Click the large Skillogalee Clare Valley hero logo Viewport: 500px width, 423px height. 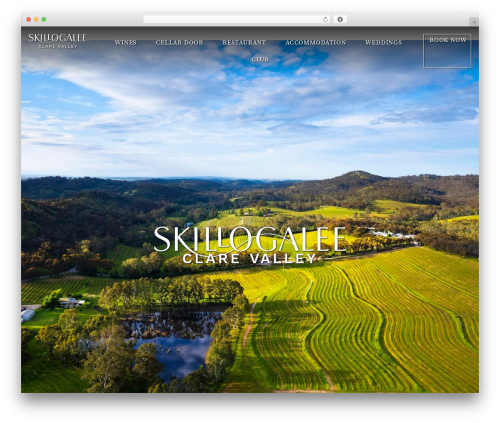(x=249, y=245)
